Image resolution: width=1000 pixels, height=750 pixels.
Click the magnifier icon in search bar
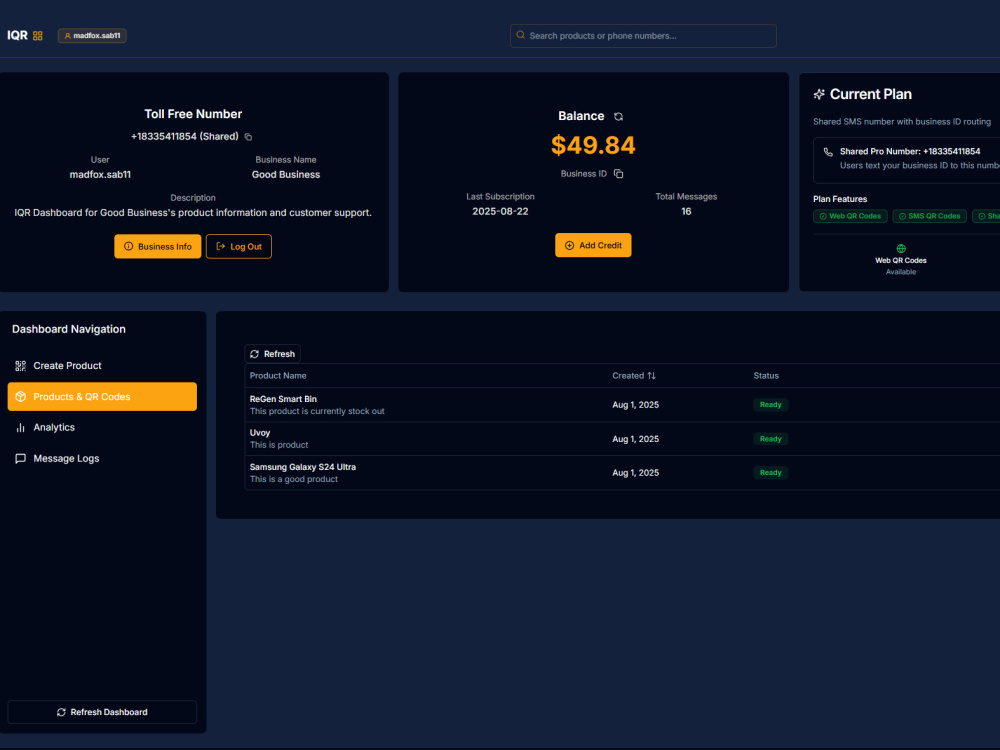(520, 35)
